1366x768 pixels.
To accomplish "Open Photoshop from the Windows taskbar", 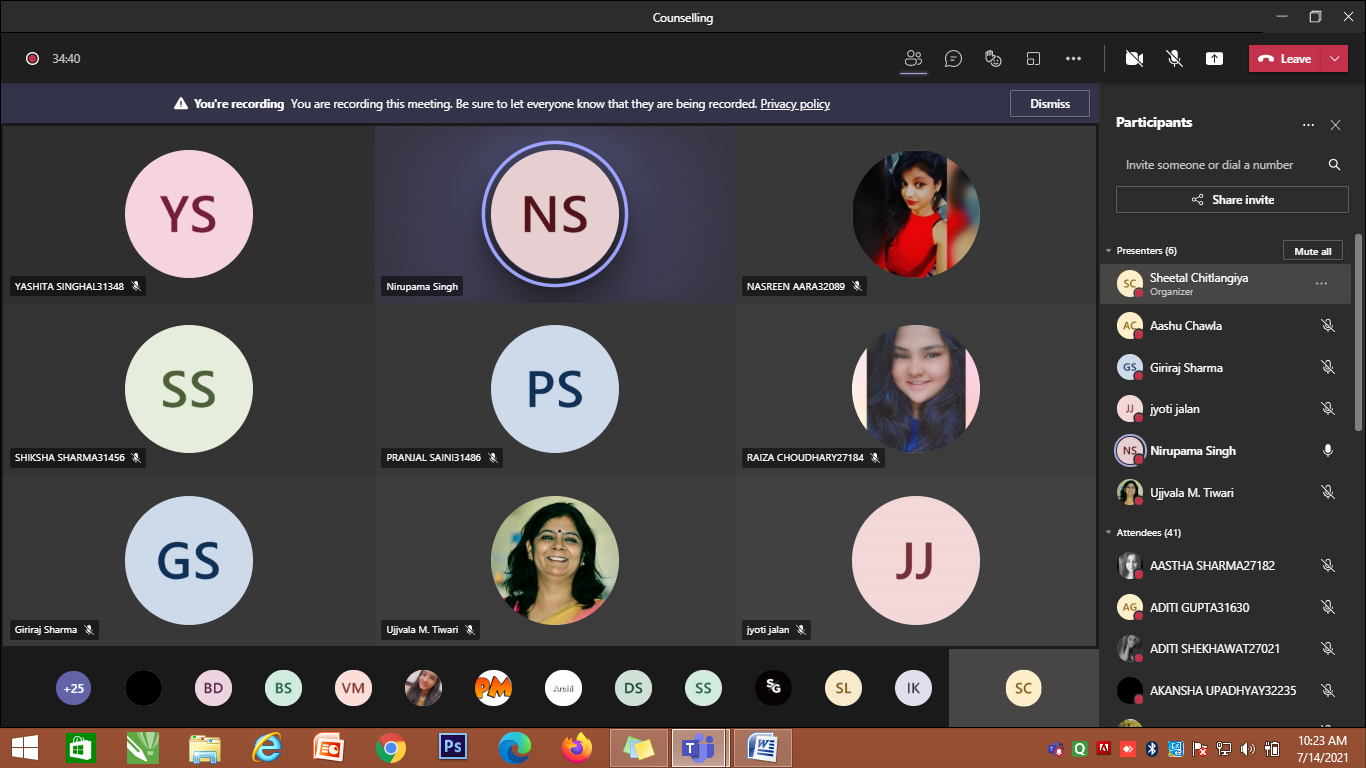I will pyautogui.click(x=453, y=747).
